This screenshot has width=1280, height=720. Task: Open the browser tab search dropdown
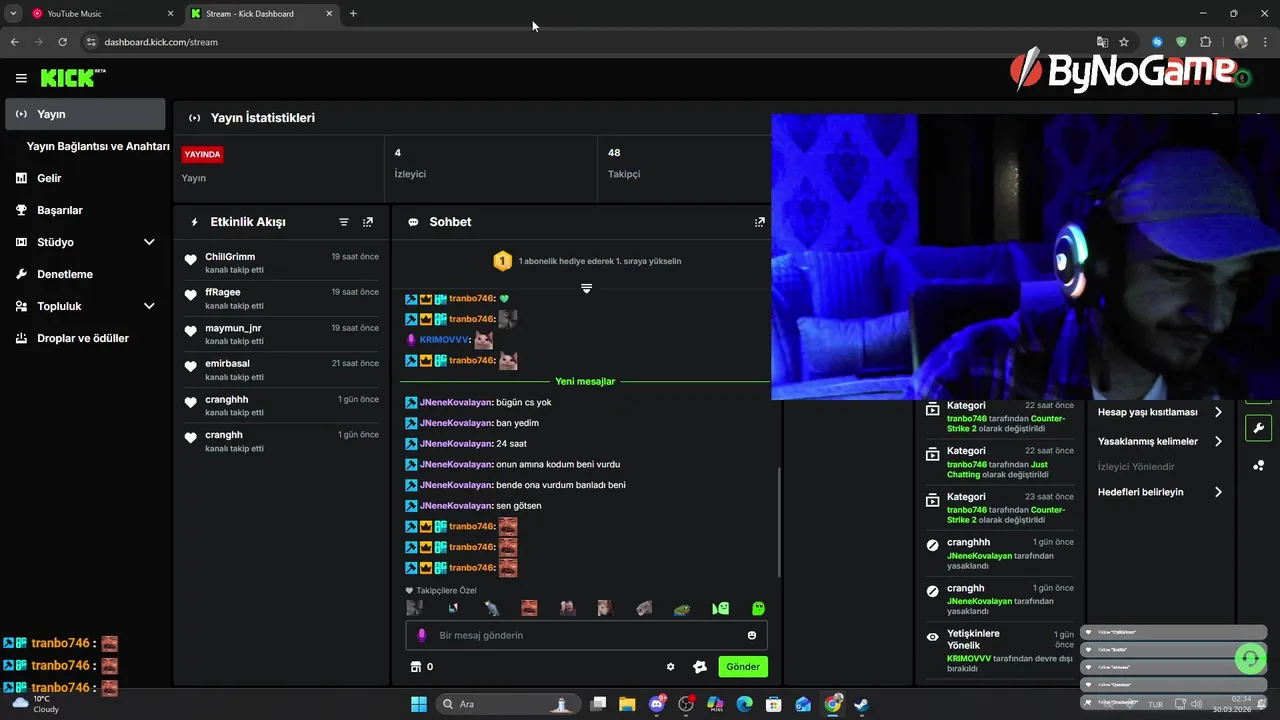[x=13, y=14]
